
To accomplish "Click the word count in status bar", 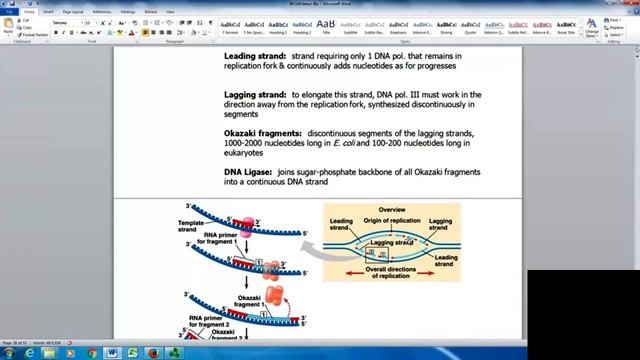I will (47, 343).
